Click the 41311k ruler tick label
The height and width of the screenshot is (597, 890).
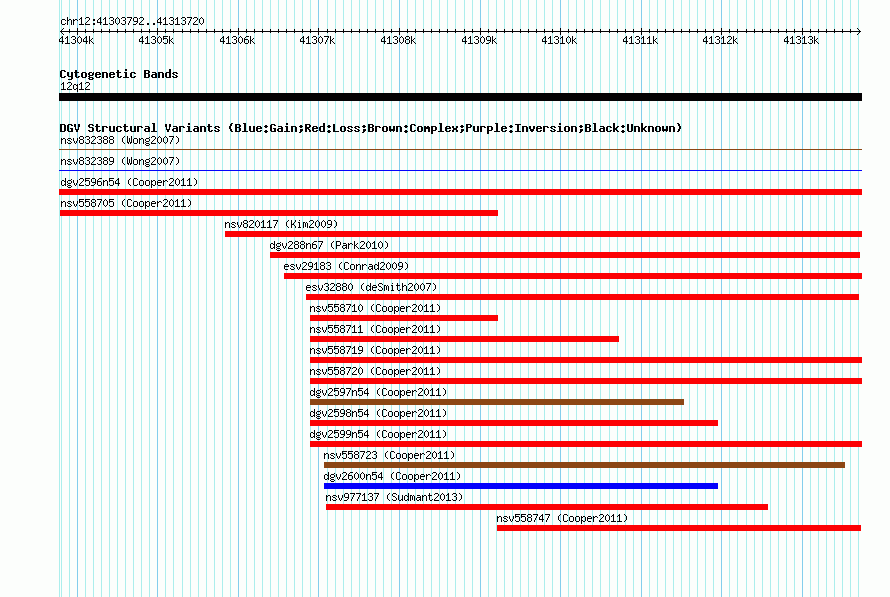(640, 40)
